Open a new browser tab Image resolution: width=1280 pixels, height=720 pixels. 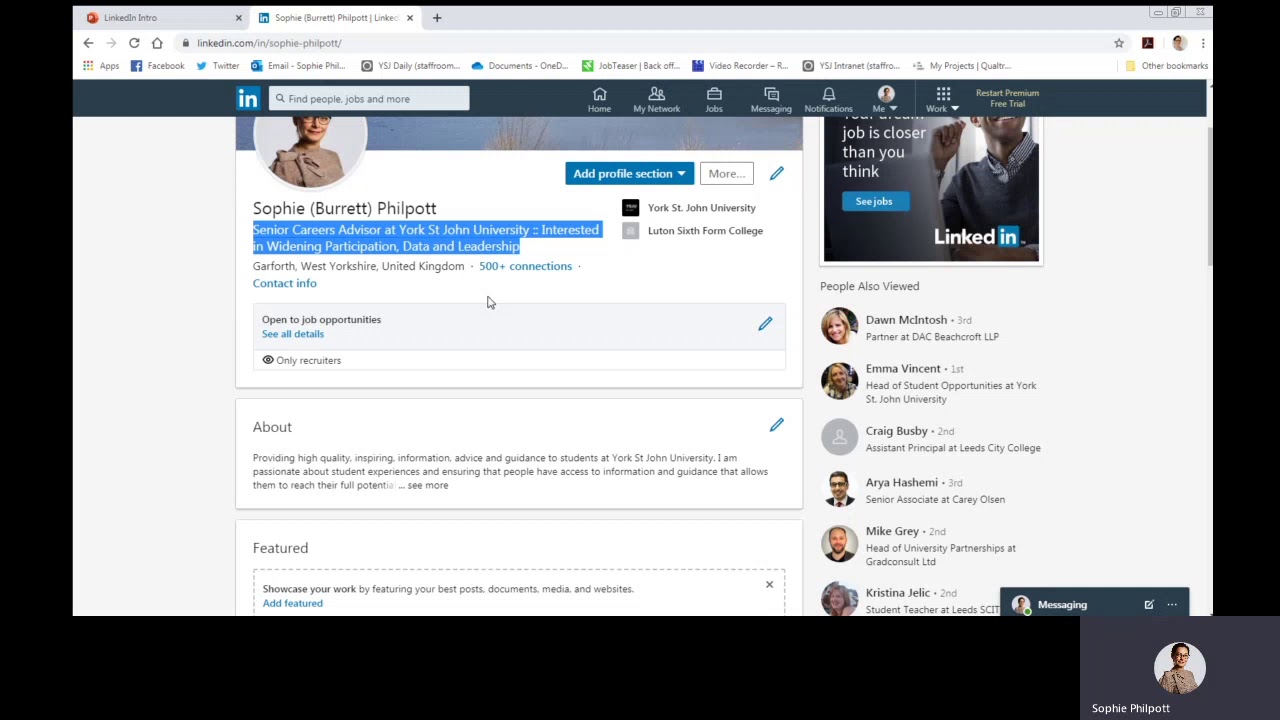(x=437, y=18)
